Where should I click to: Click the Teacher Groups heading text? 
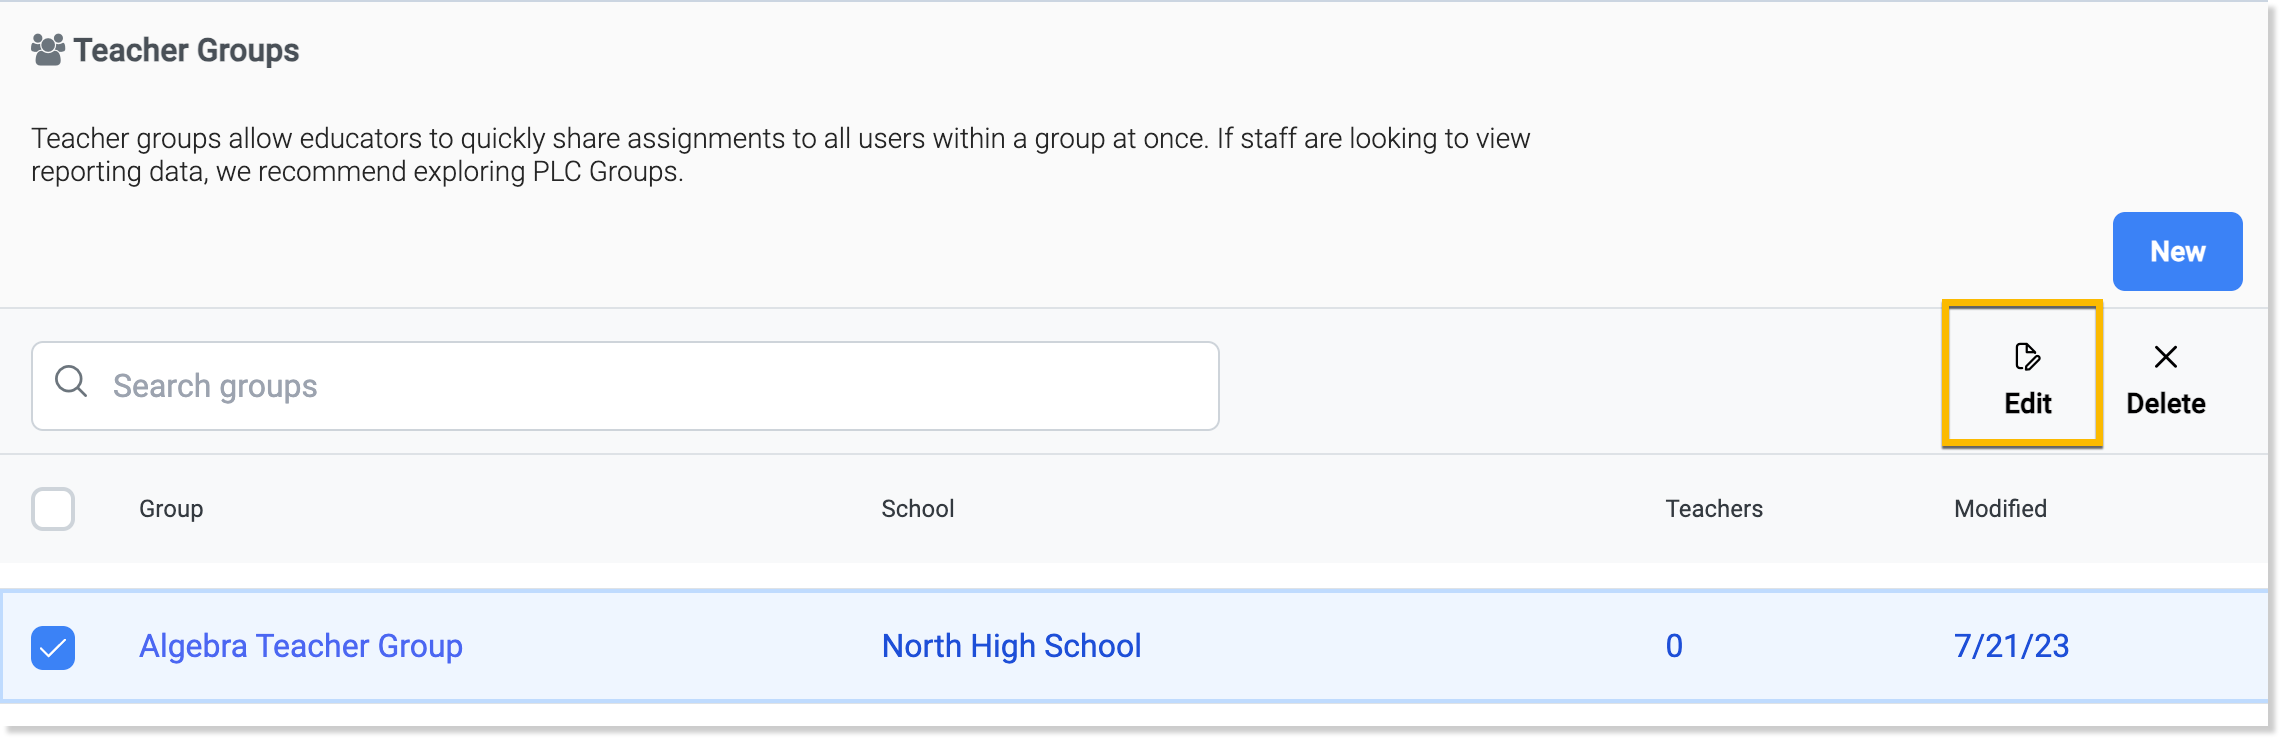(x=187, y=50)
